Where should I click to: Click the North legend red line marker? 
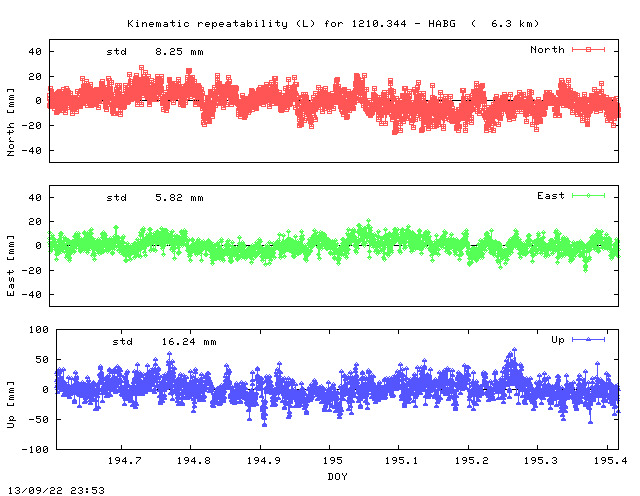pyautogui.click(x=588, y=49)
